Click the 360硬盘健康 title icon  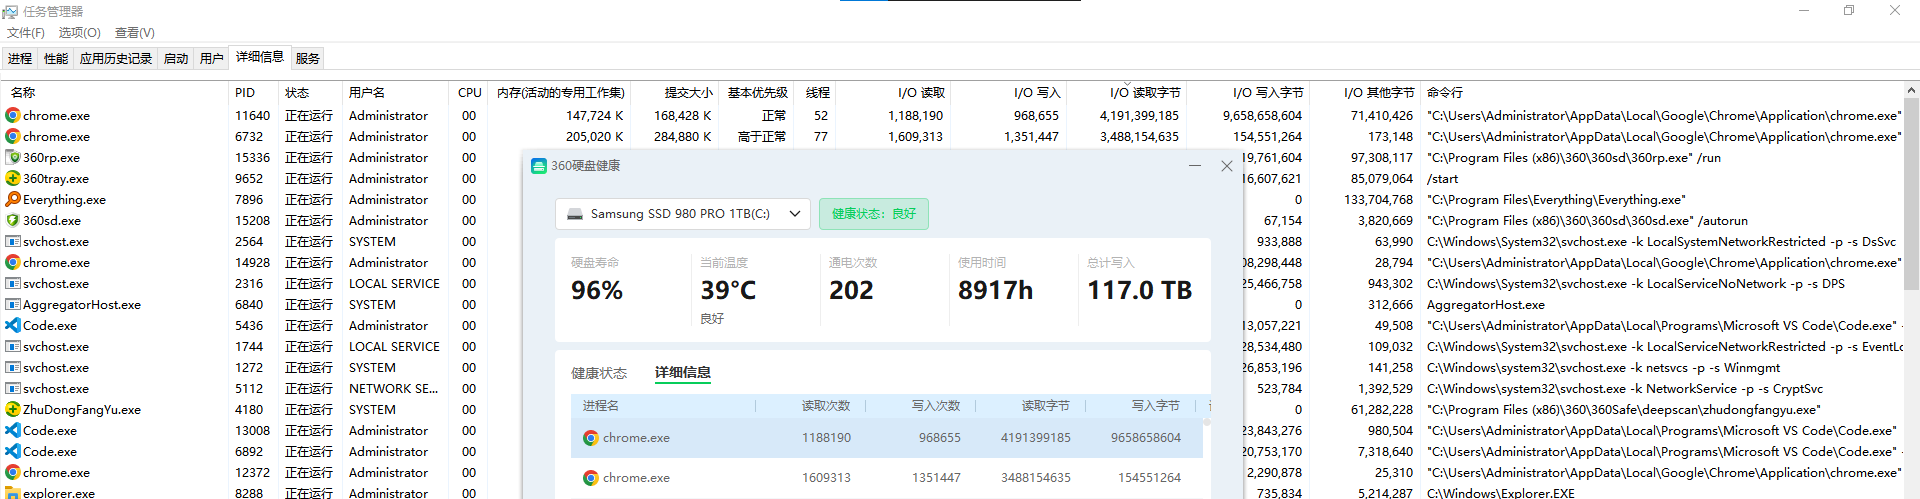point(539,166)
